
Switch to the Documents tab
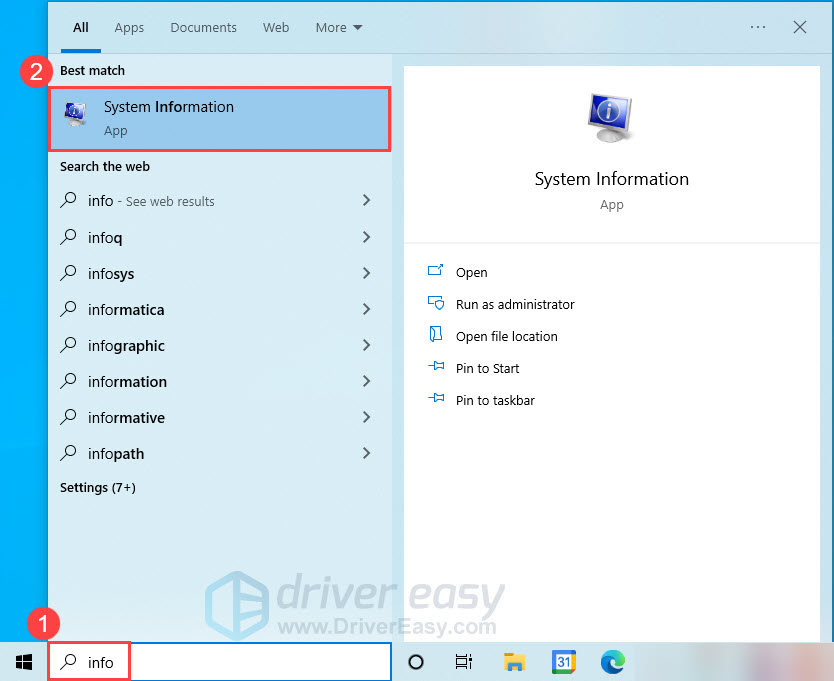point(203,27)
